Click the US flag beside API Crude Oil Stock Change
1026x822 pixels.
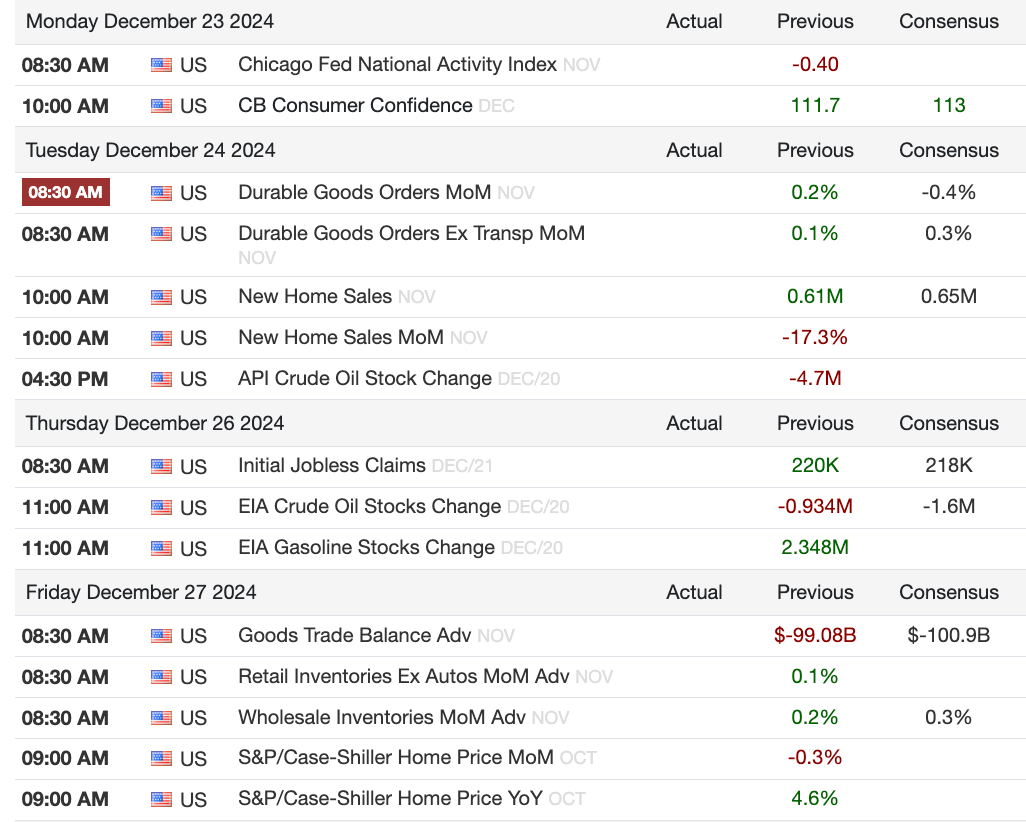(161, 379)
